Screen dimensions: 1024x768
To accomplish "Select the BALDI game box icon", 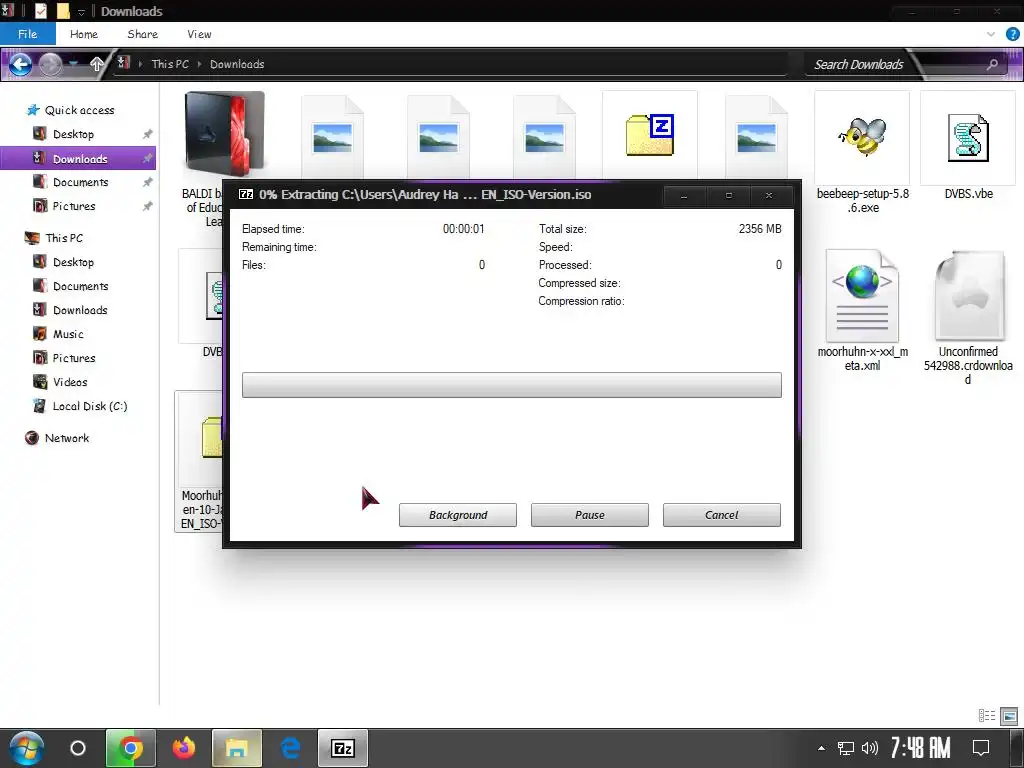I will pyautogui.click(x=224, y=134).
